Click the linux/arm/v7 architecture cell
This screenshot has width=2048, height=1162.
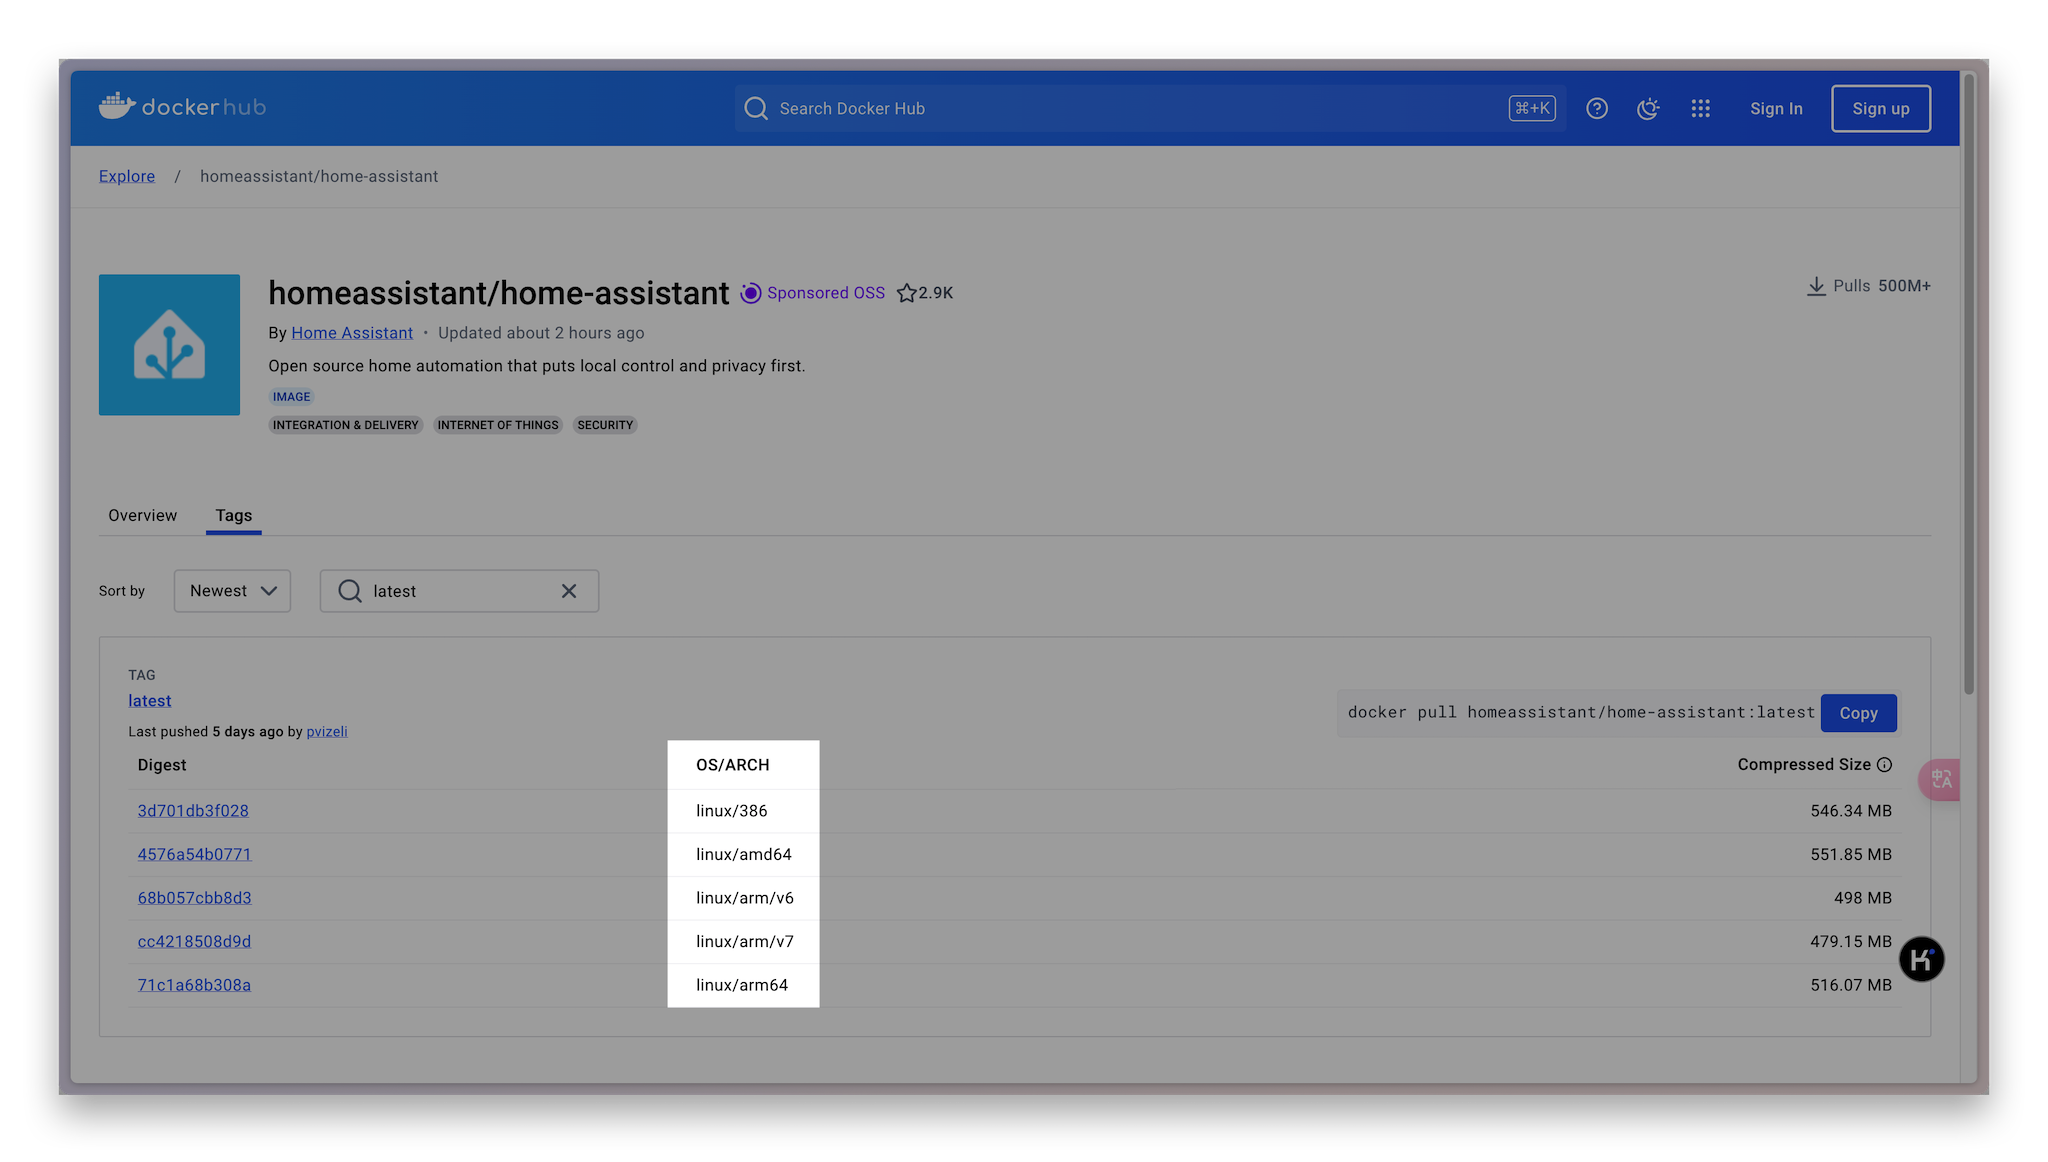pyautogui.click(x=745, y=942)
